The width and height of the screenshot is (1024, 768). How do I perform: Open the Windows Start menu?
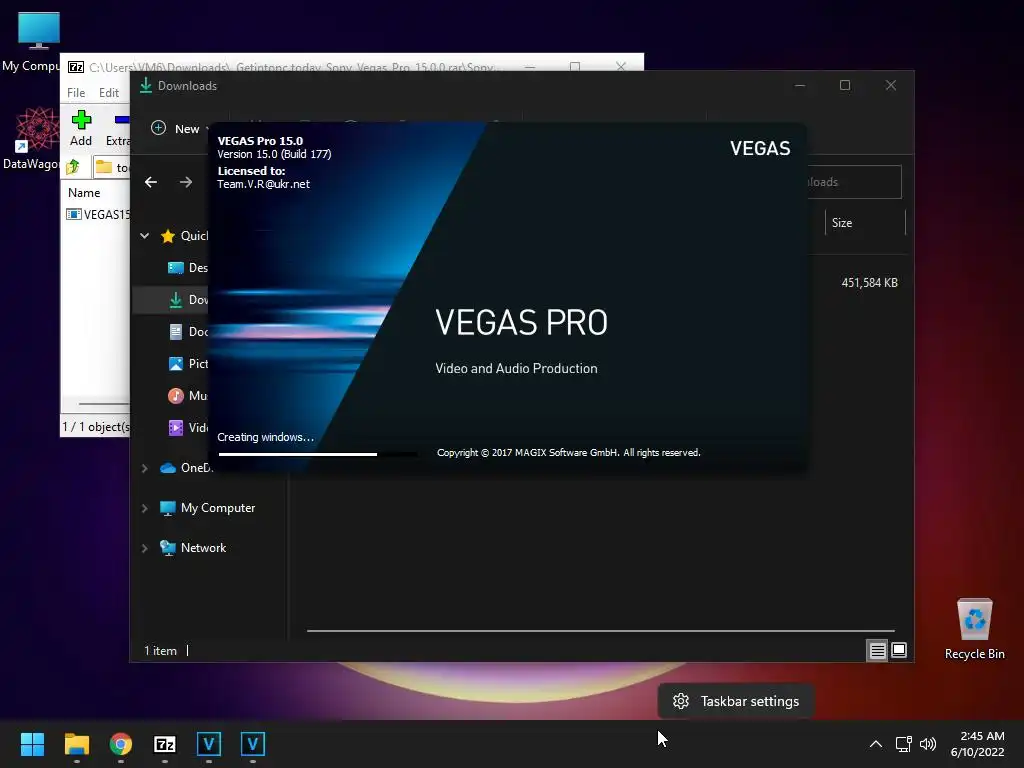point(32,744)
